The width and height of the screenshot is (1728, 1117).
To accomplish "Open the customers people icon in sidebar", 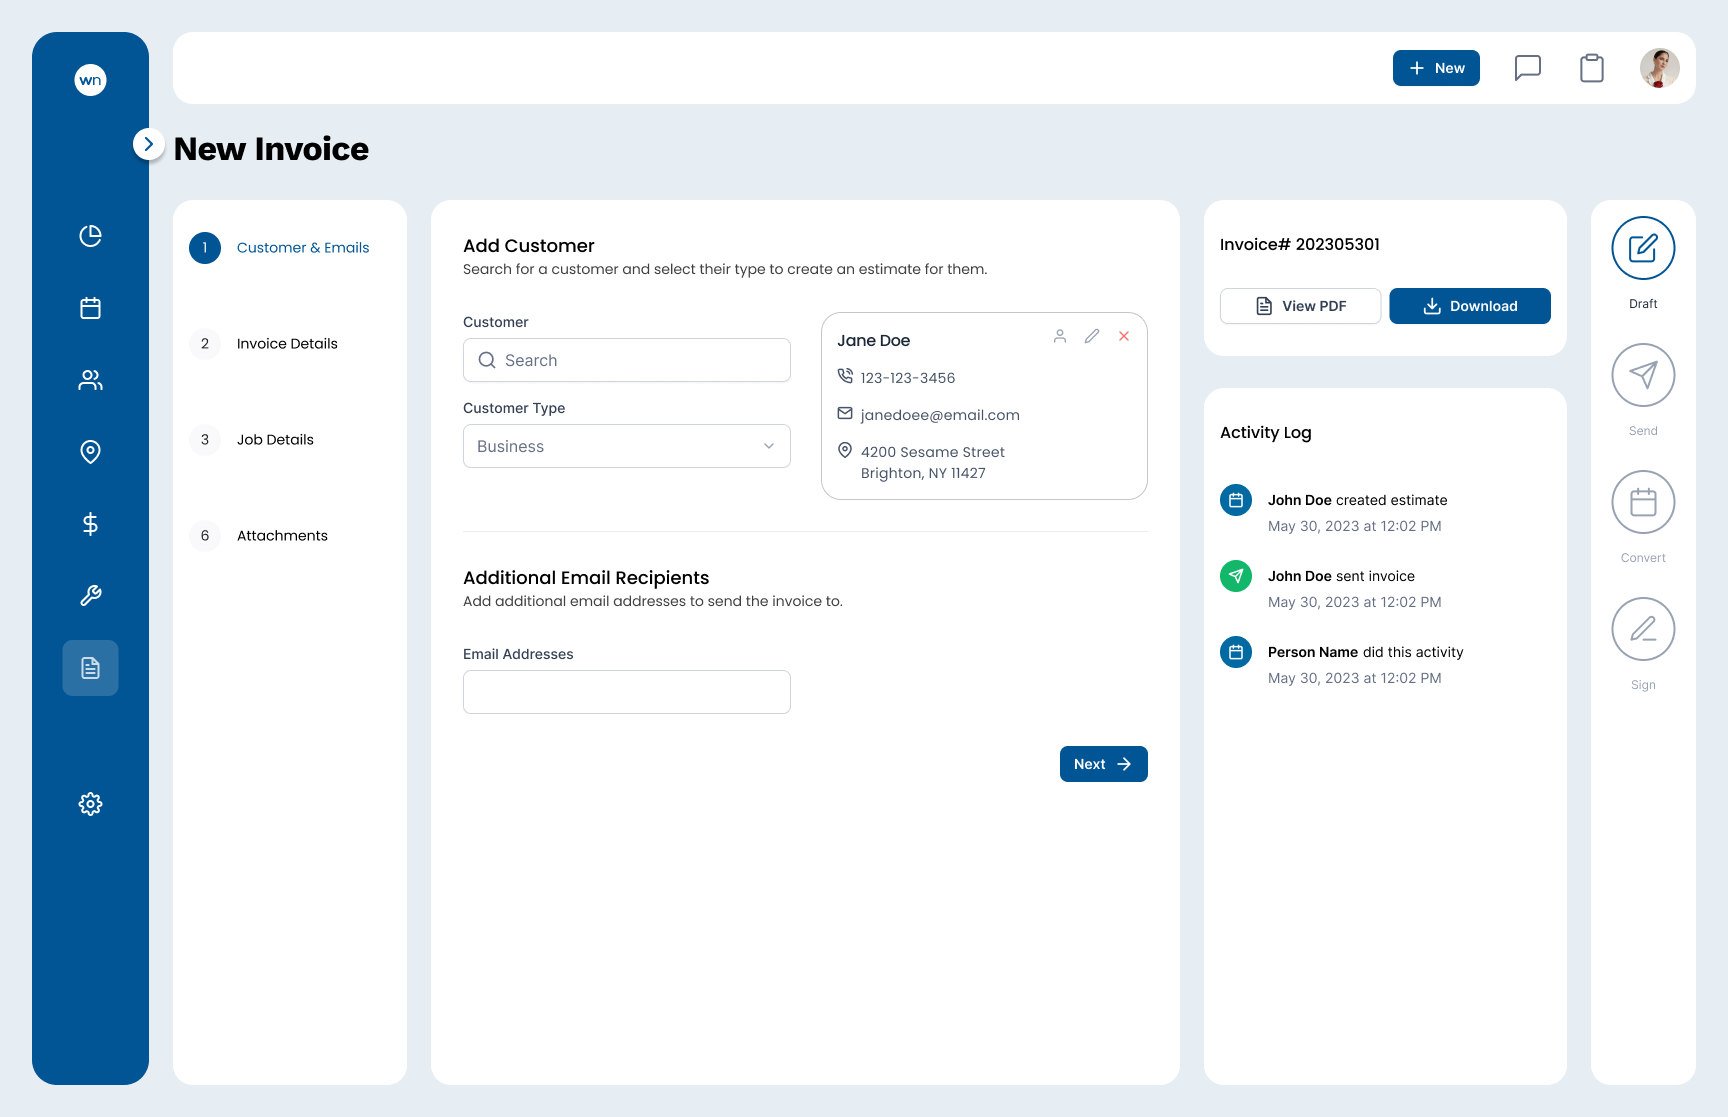I will pyautogui.click(x=90, y=380).
